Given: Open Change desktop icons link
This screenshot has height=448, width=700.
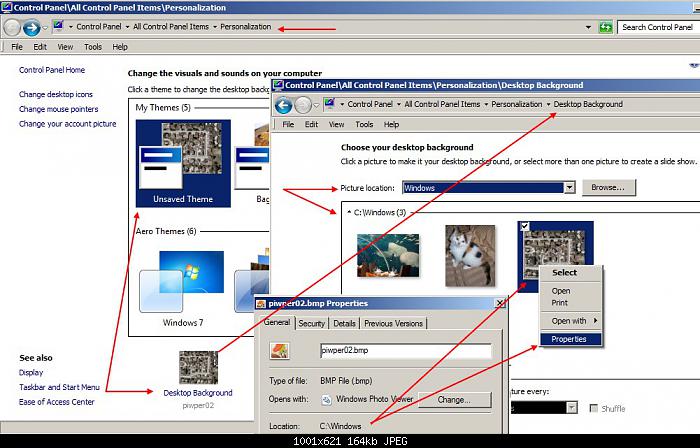Looking at the screenshot, I should (x=56, y=95).
